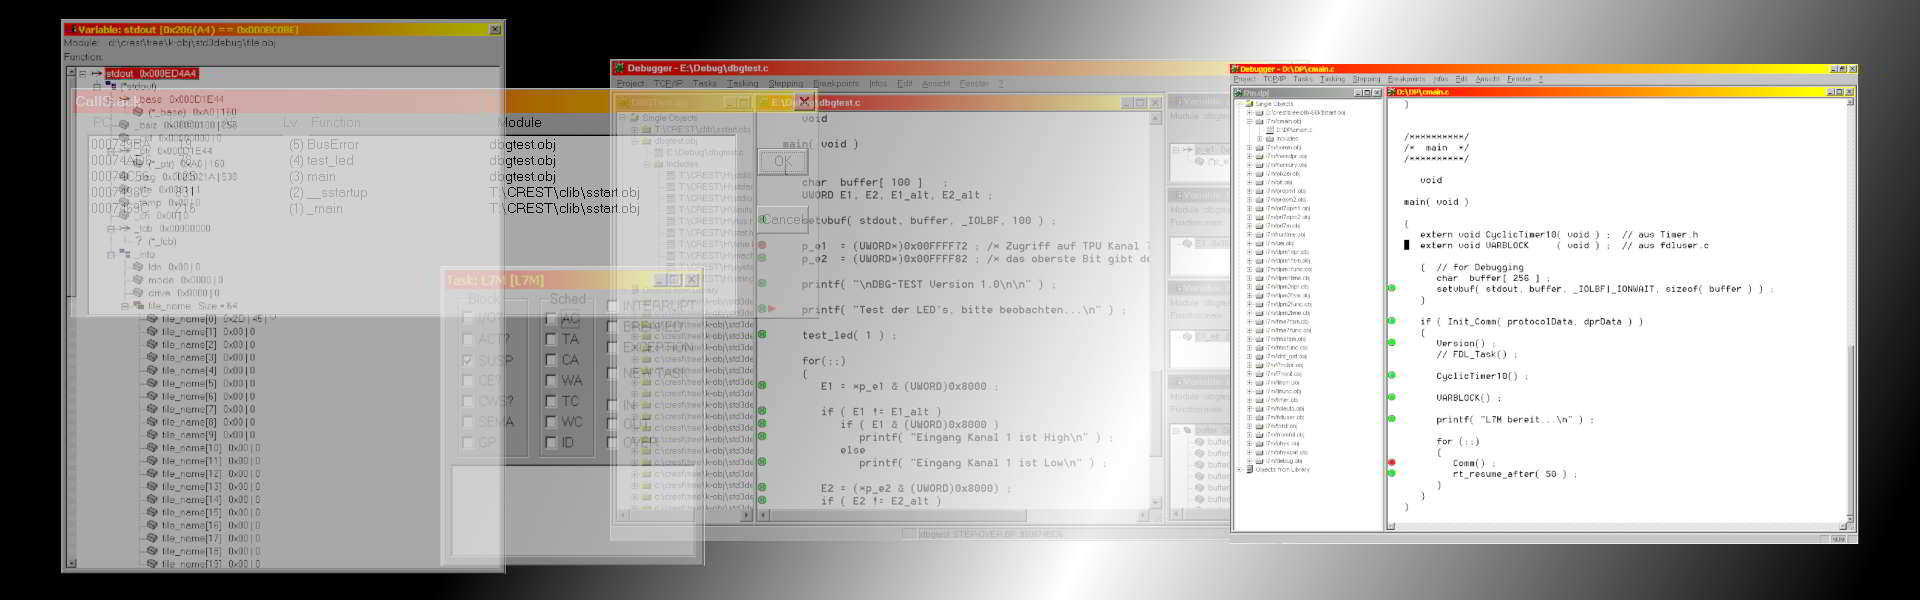The height and width of the screenshot is (600, 1920).
Task: Click the green marker beside Init_Comm condition
Action: 1391,321
